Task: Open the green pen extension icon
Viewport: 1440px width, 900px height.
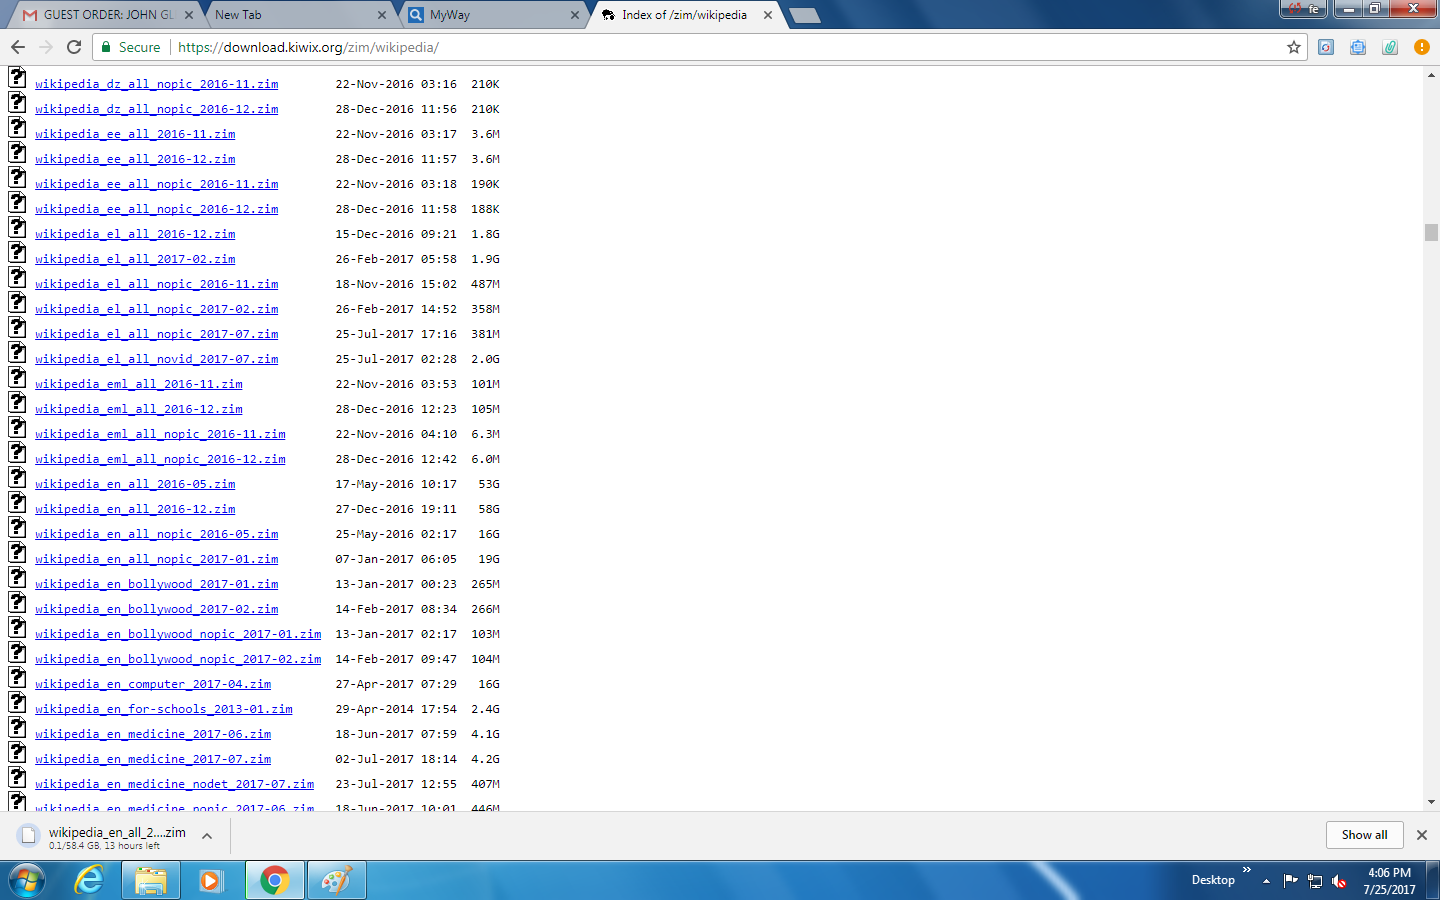Action: (x=1390, y=47)
